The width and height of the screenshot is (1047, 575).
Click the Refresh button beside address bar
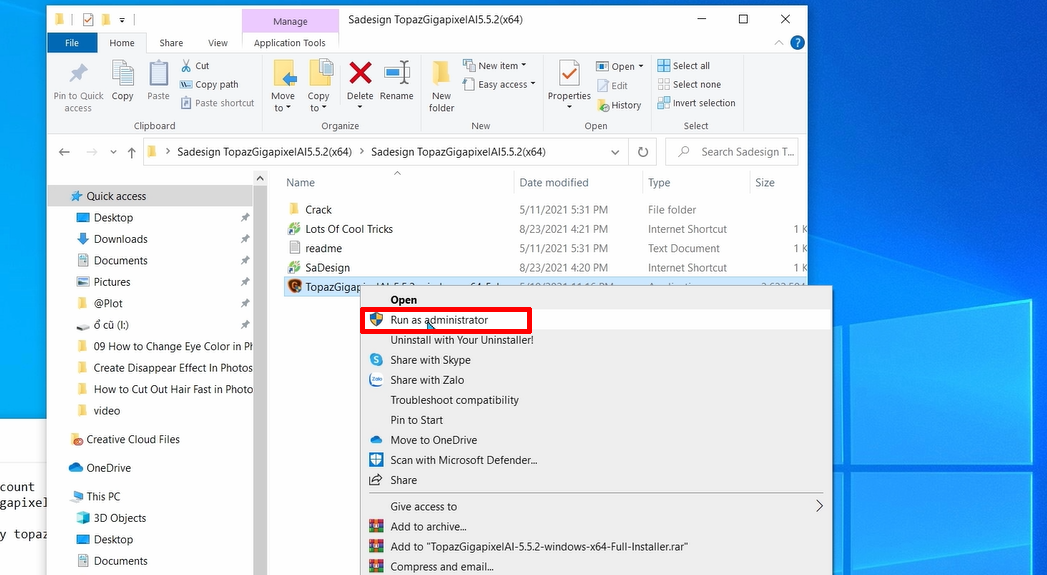point(642,152)
